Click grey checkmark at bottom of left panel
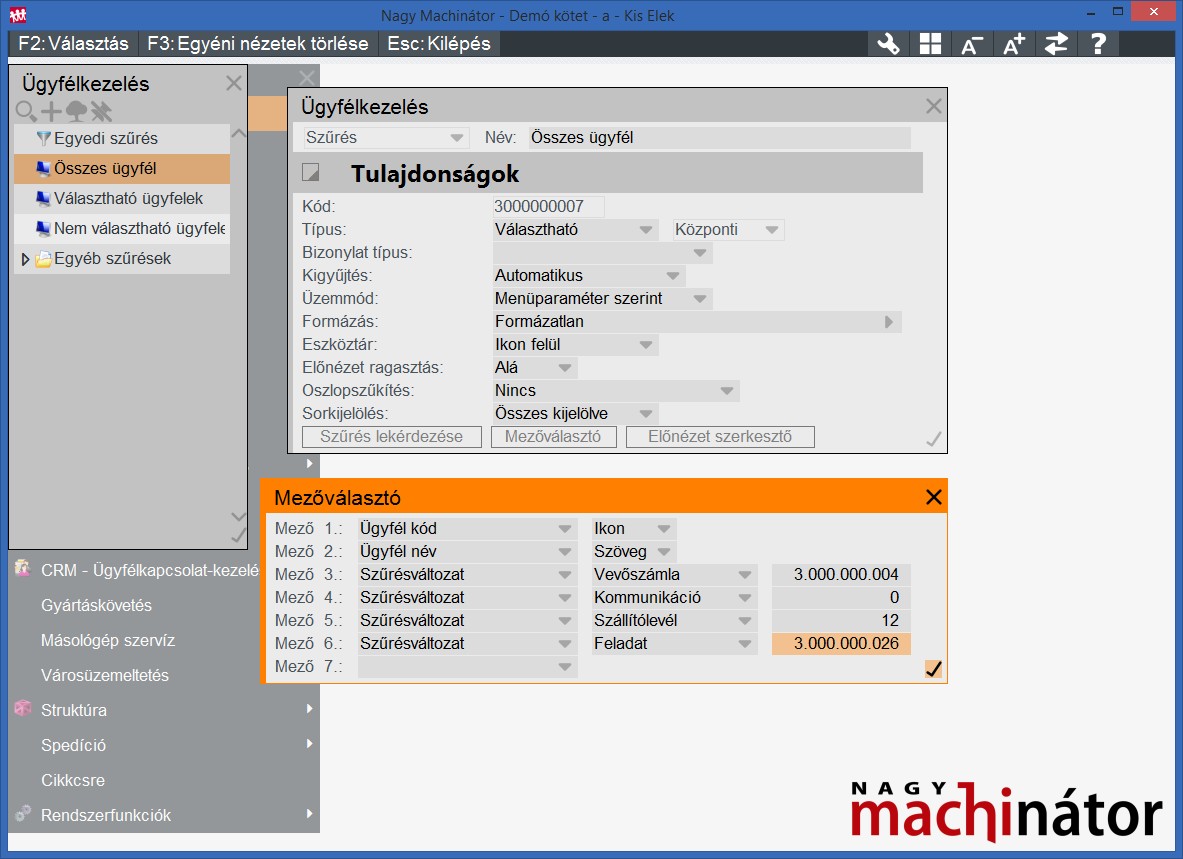The image size is (1183, 859). 238,535
